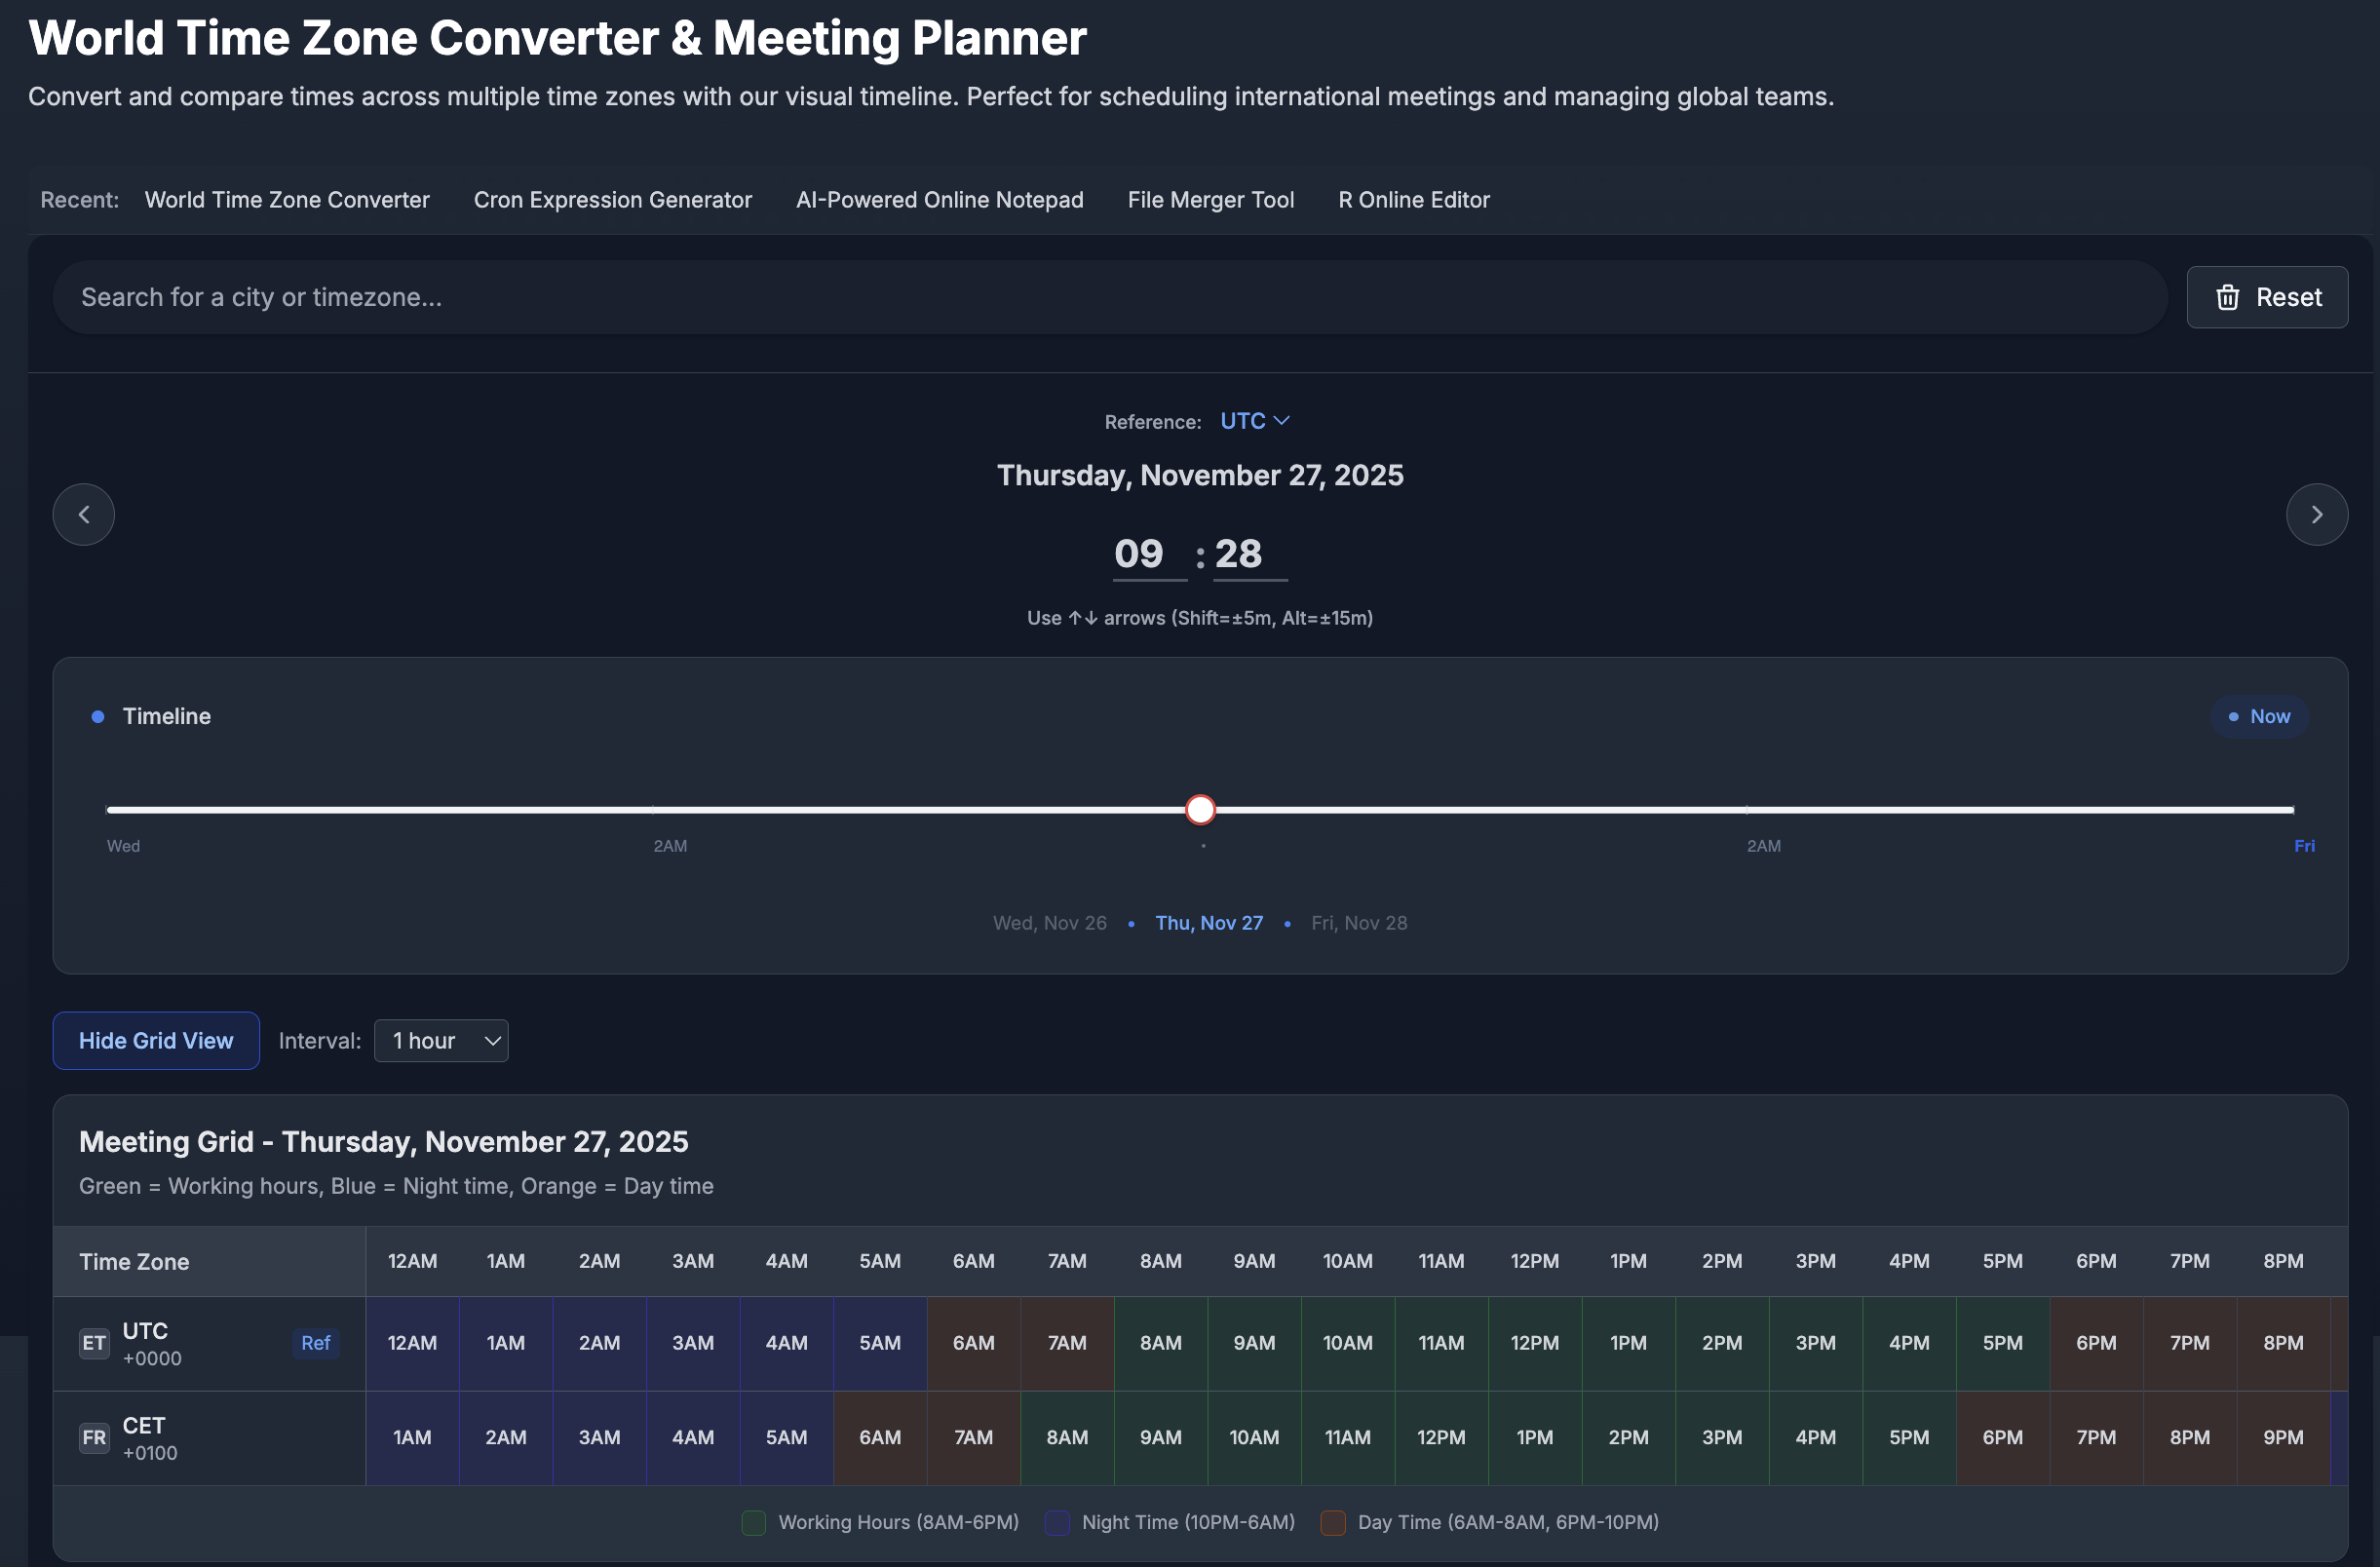Click the green Working Hours legend swatch
Viewport: 2380px width, 1567px height.
(x=754, y=1522)
